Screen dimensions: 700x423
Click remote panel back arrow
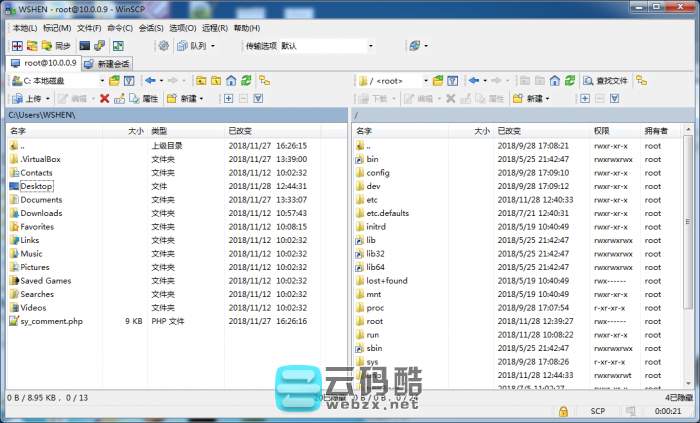click(x=474, y=81)
